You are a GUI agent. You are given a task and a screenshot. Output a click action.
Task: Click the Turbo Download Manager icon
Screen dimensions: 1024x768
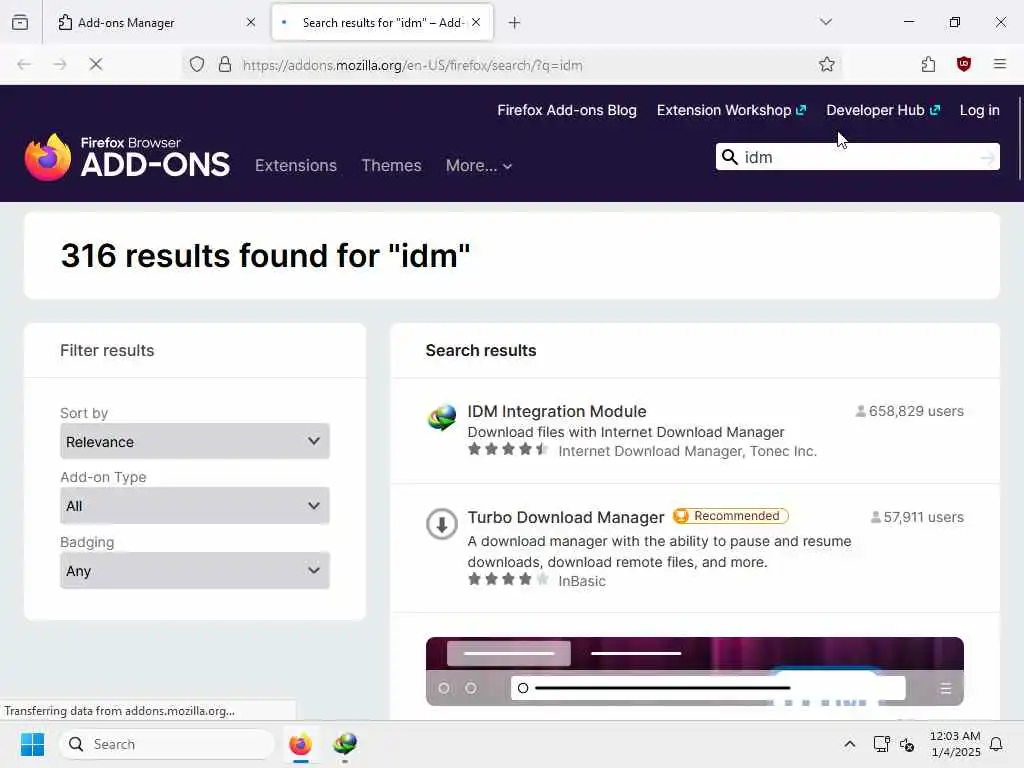[x=442, y=524]
